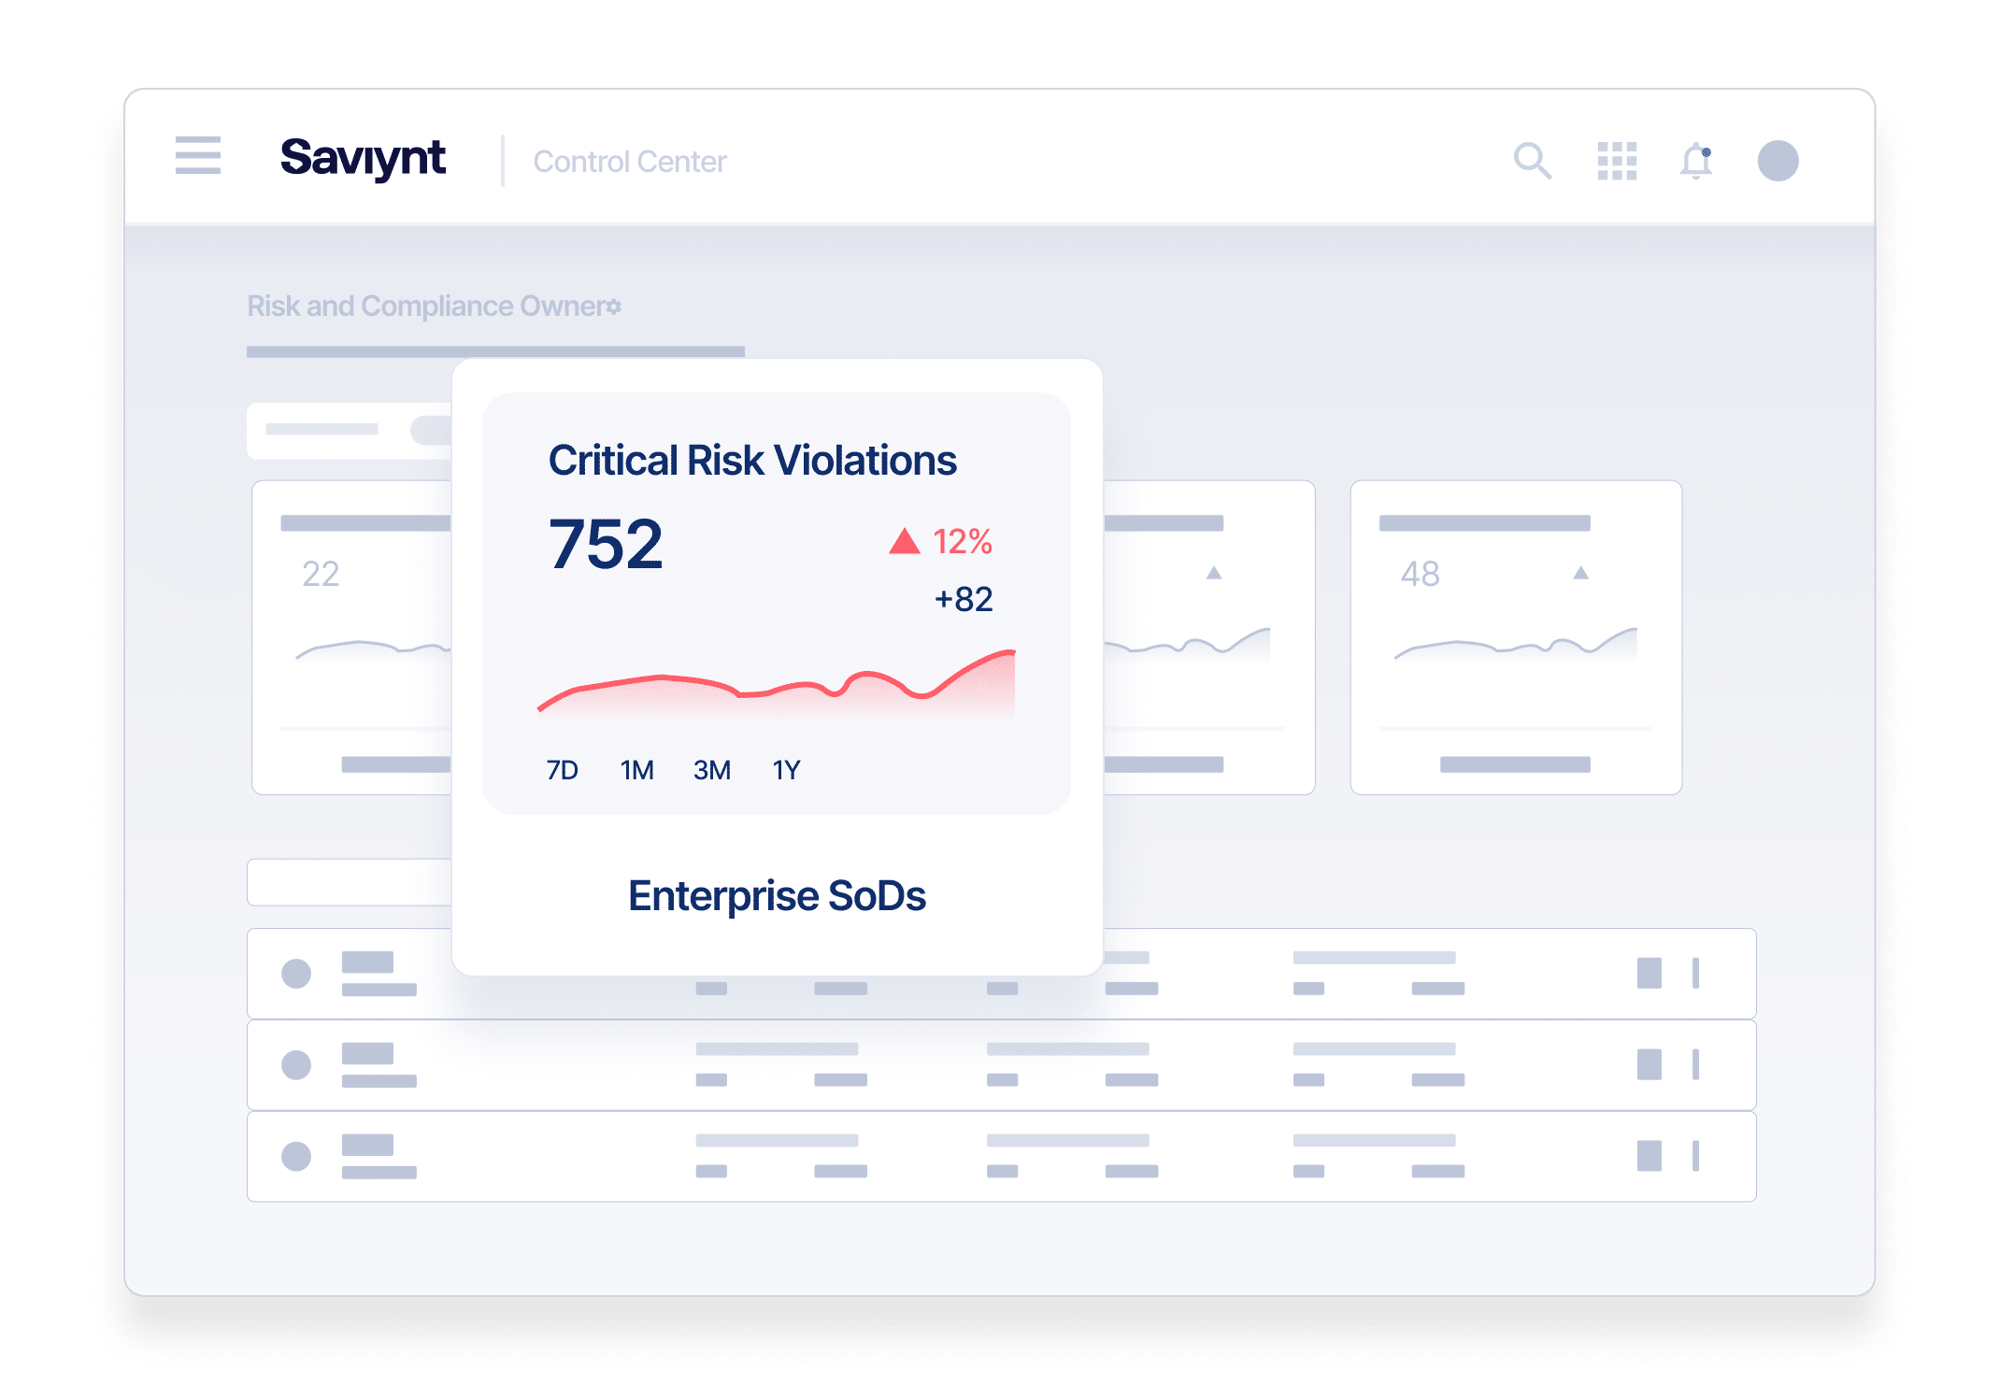Open the card showing 48
This screenshot has width=2000, height=1383.
(1515, 637)
